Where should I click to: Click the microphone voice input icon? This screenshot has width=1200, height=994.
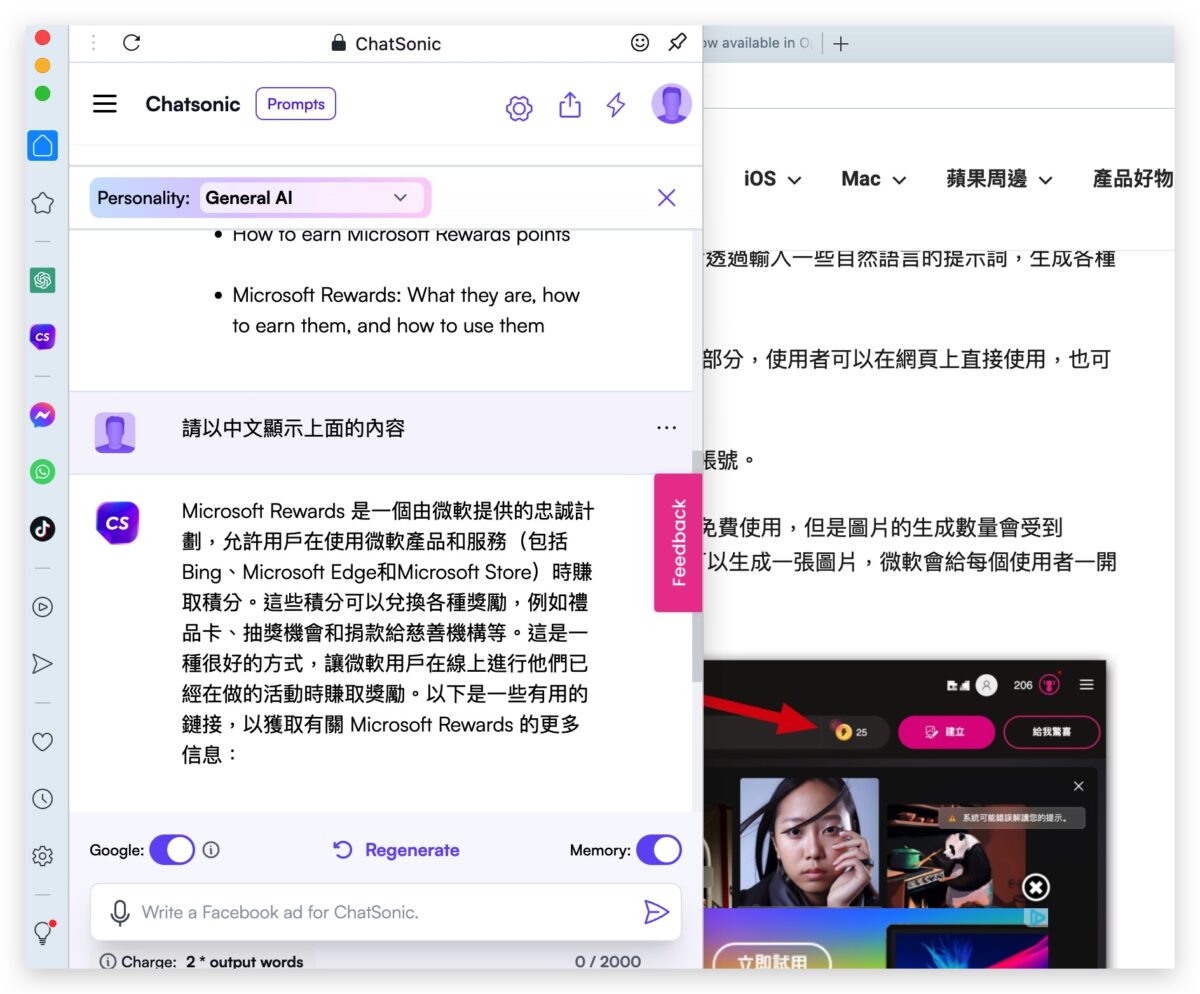[120, 912]
